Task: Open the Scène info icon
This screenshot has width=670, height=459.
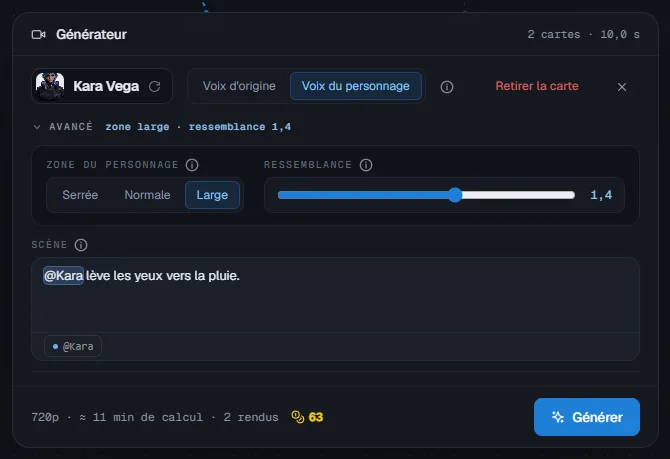Action: [x=81, y=245]
